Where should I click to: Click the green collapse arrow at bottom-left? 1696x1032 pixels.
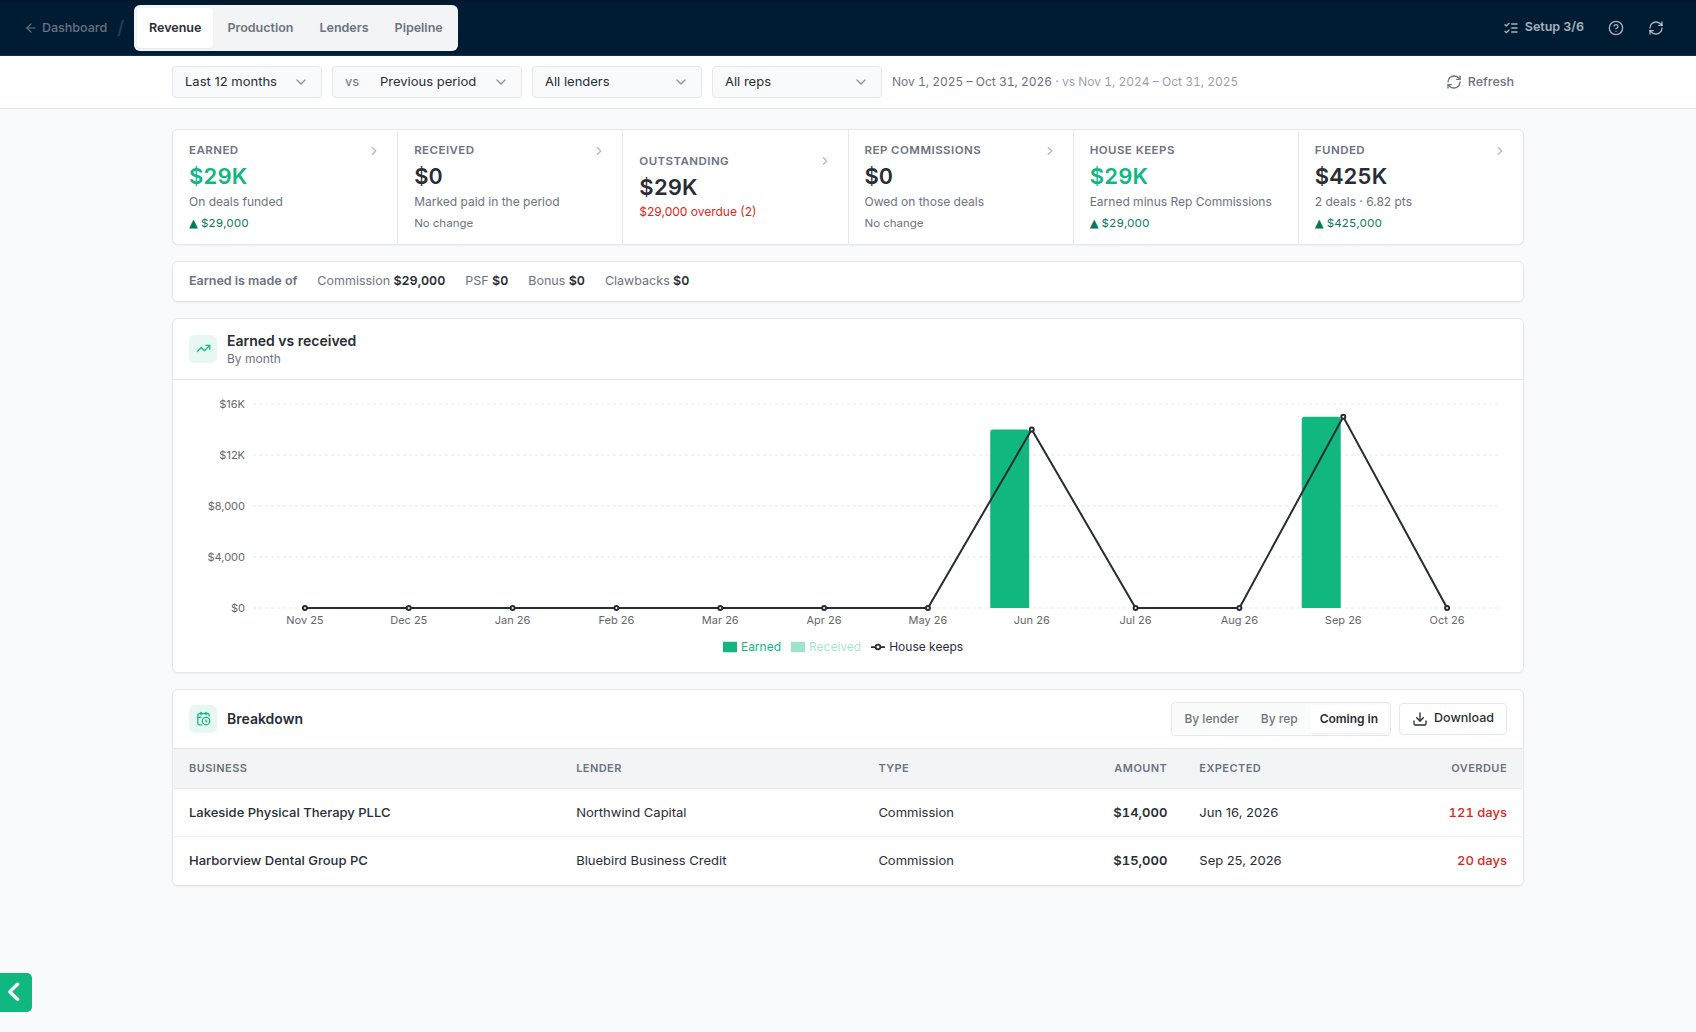pyautogui.click(x=16, y=992)
